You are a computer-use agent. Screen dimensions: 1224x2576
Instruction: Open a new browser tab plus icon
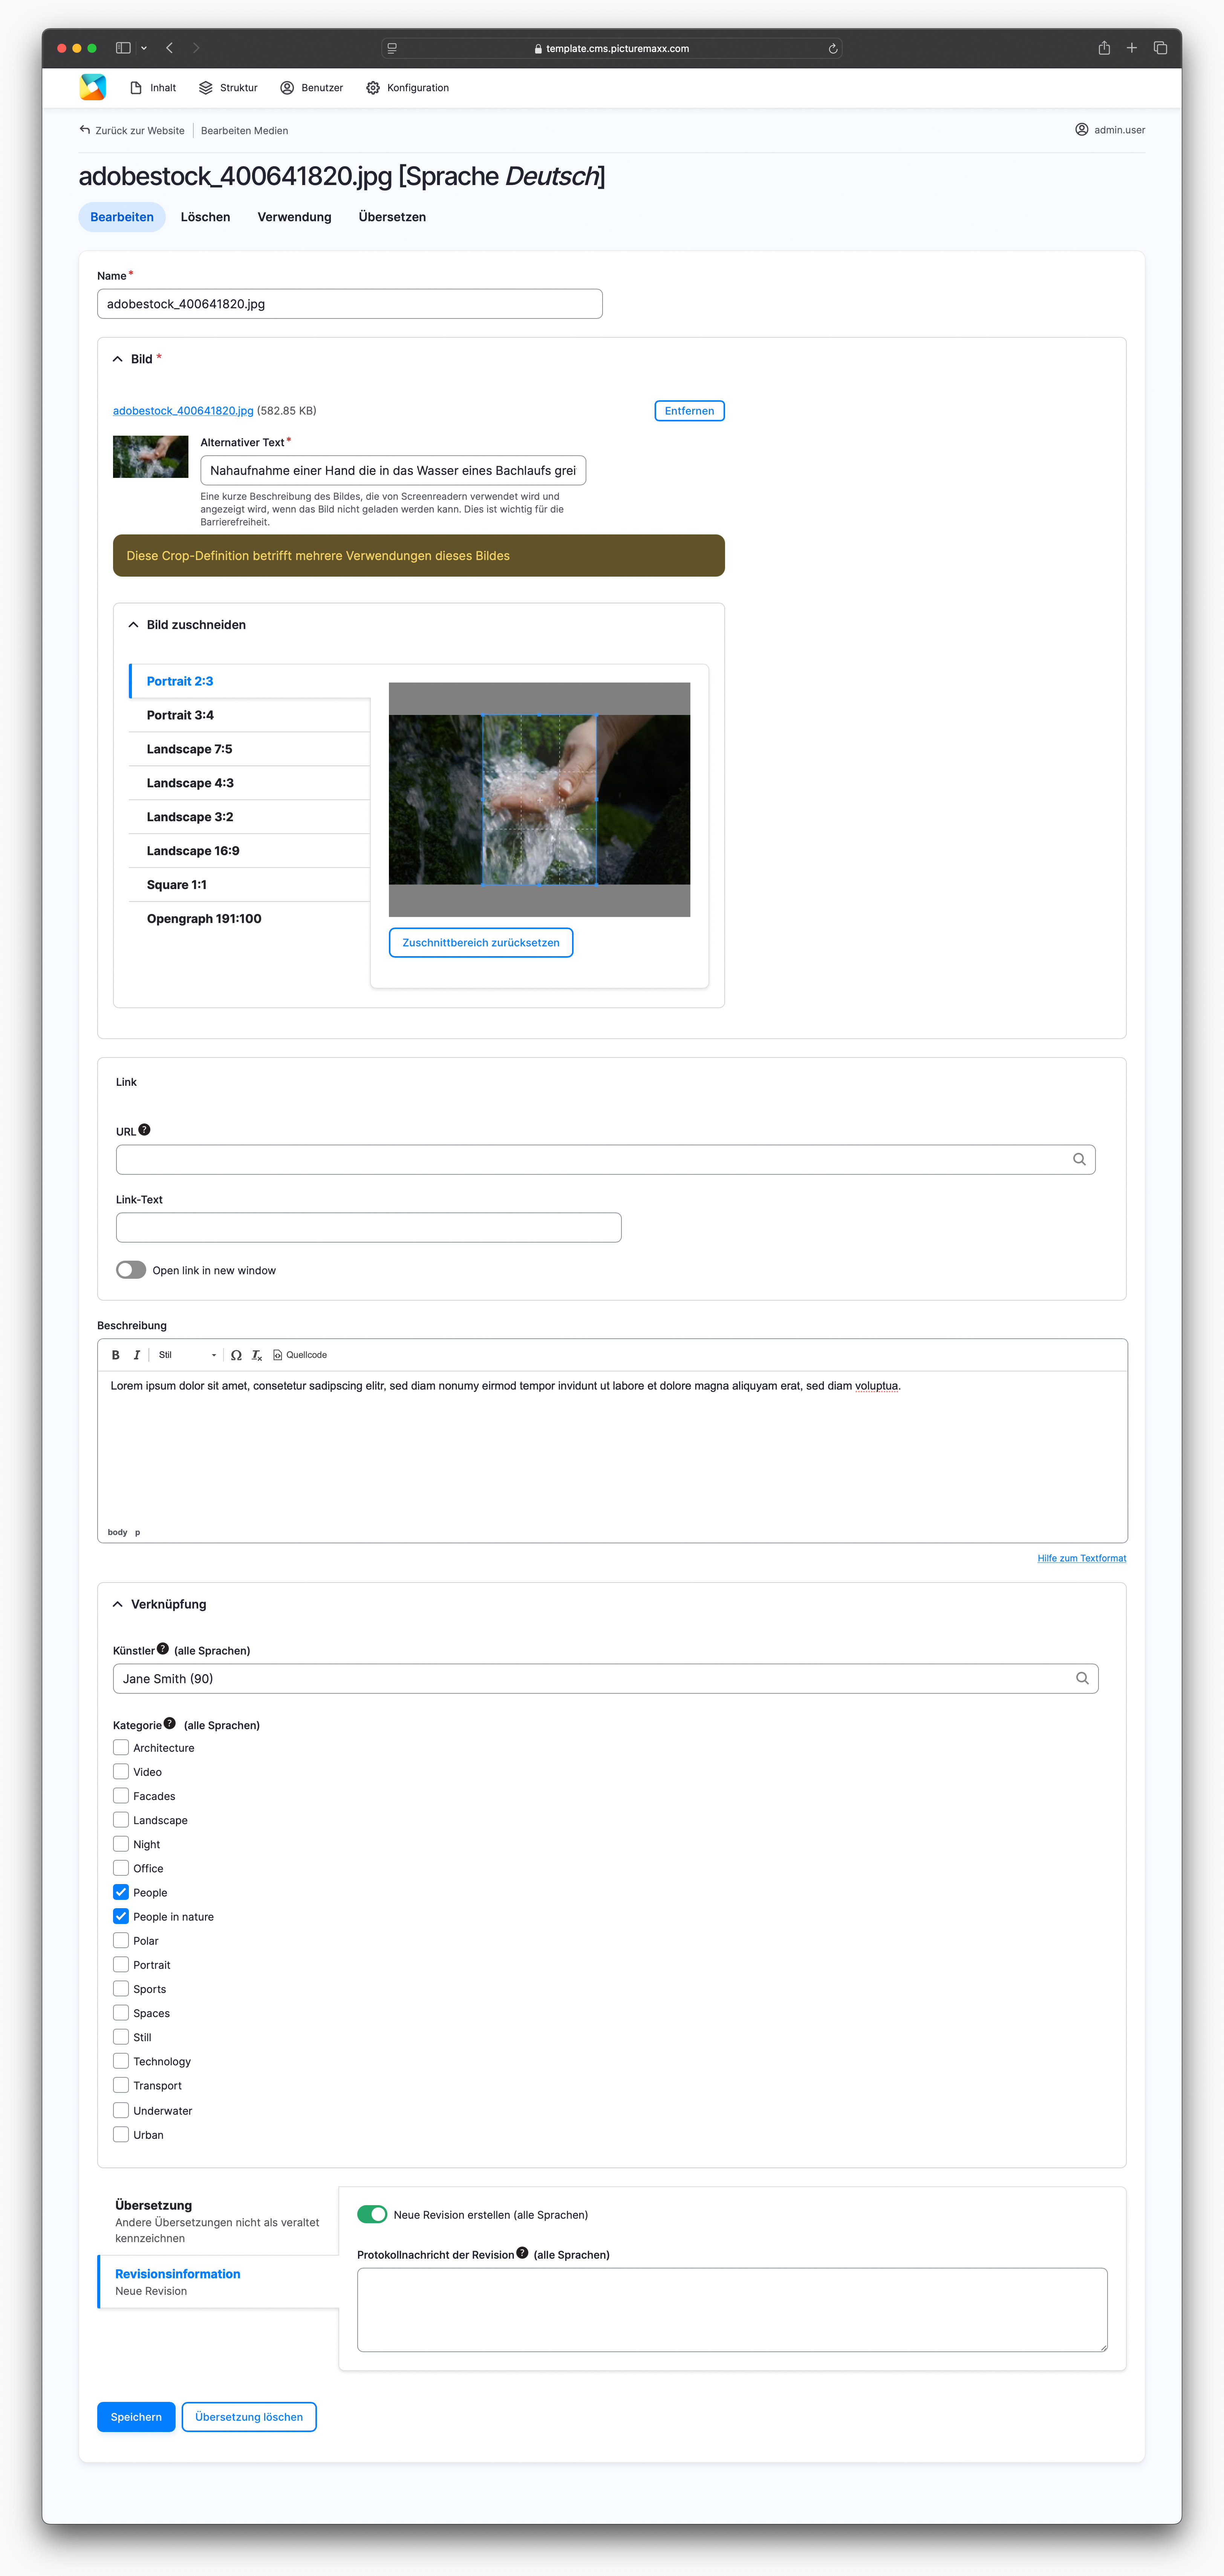tap(1132, 48)
